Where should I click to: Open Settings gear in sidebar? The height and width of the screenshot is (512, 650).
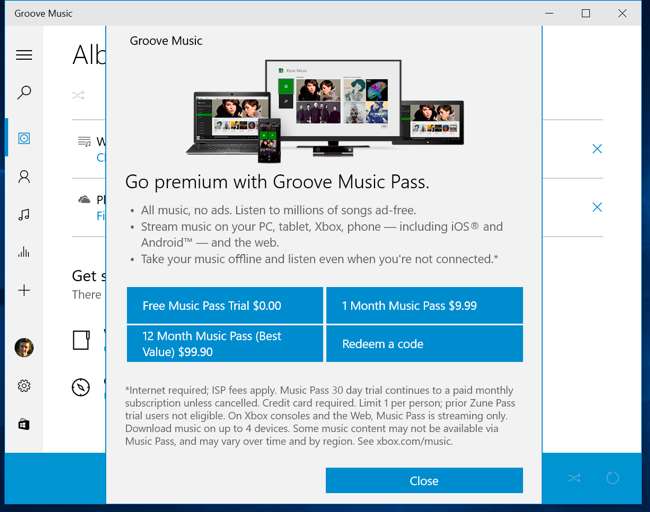coord(24,386)
